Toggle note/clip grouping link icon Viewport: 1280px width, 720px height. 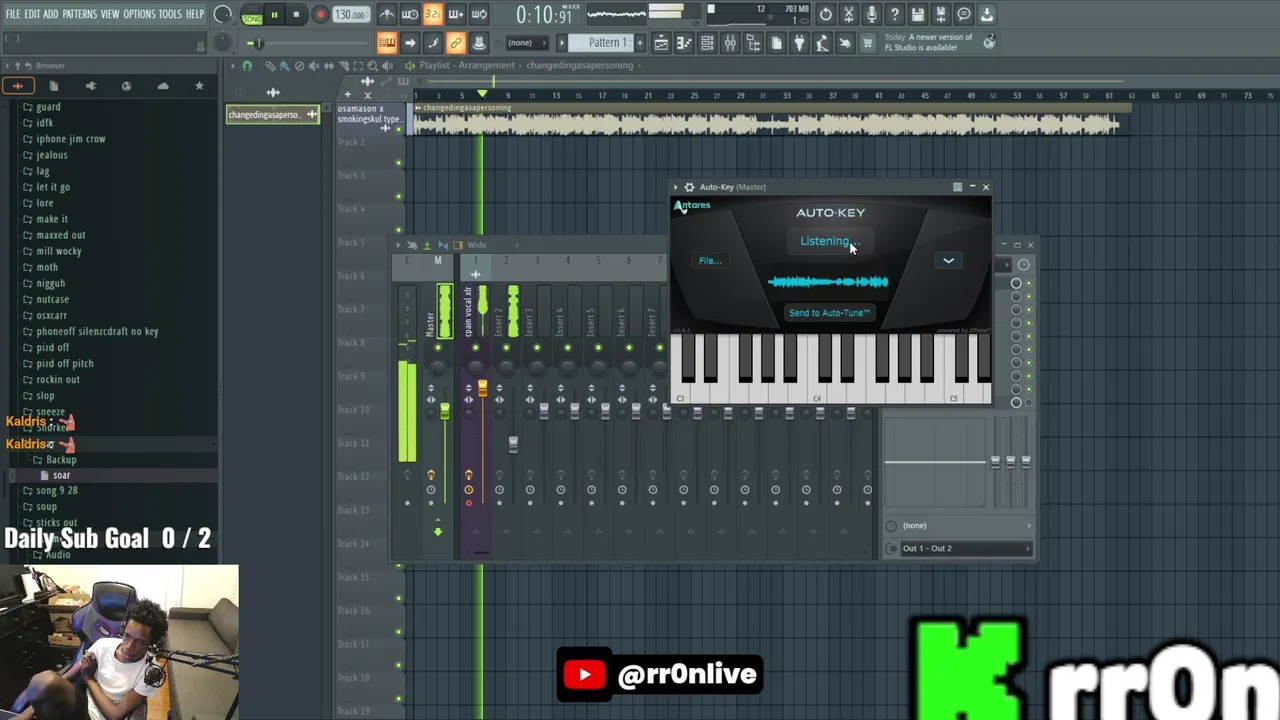point(456,43)
